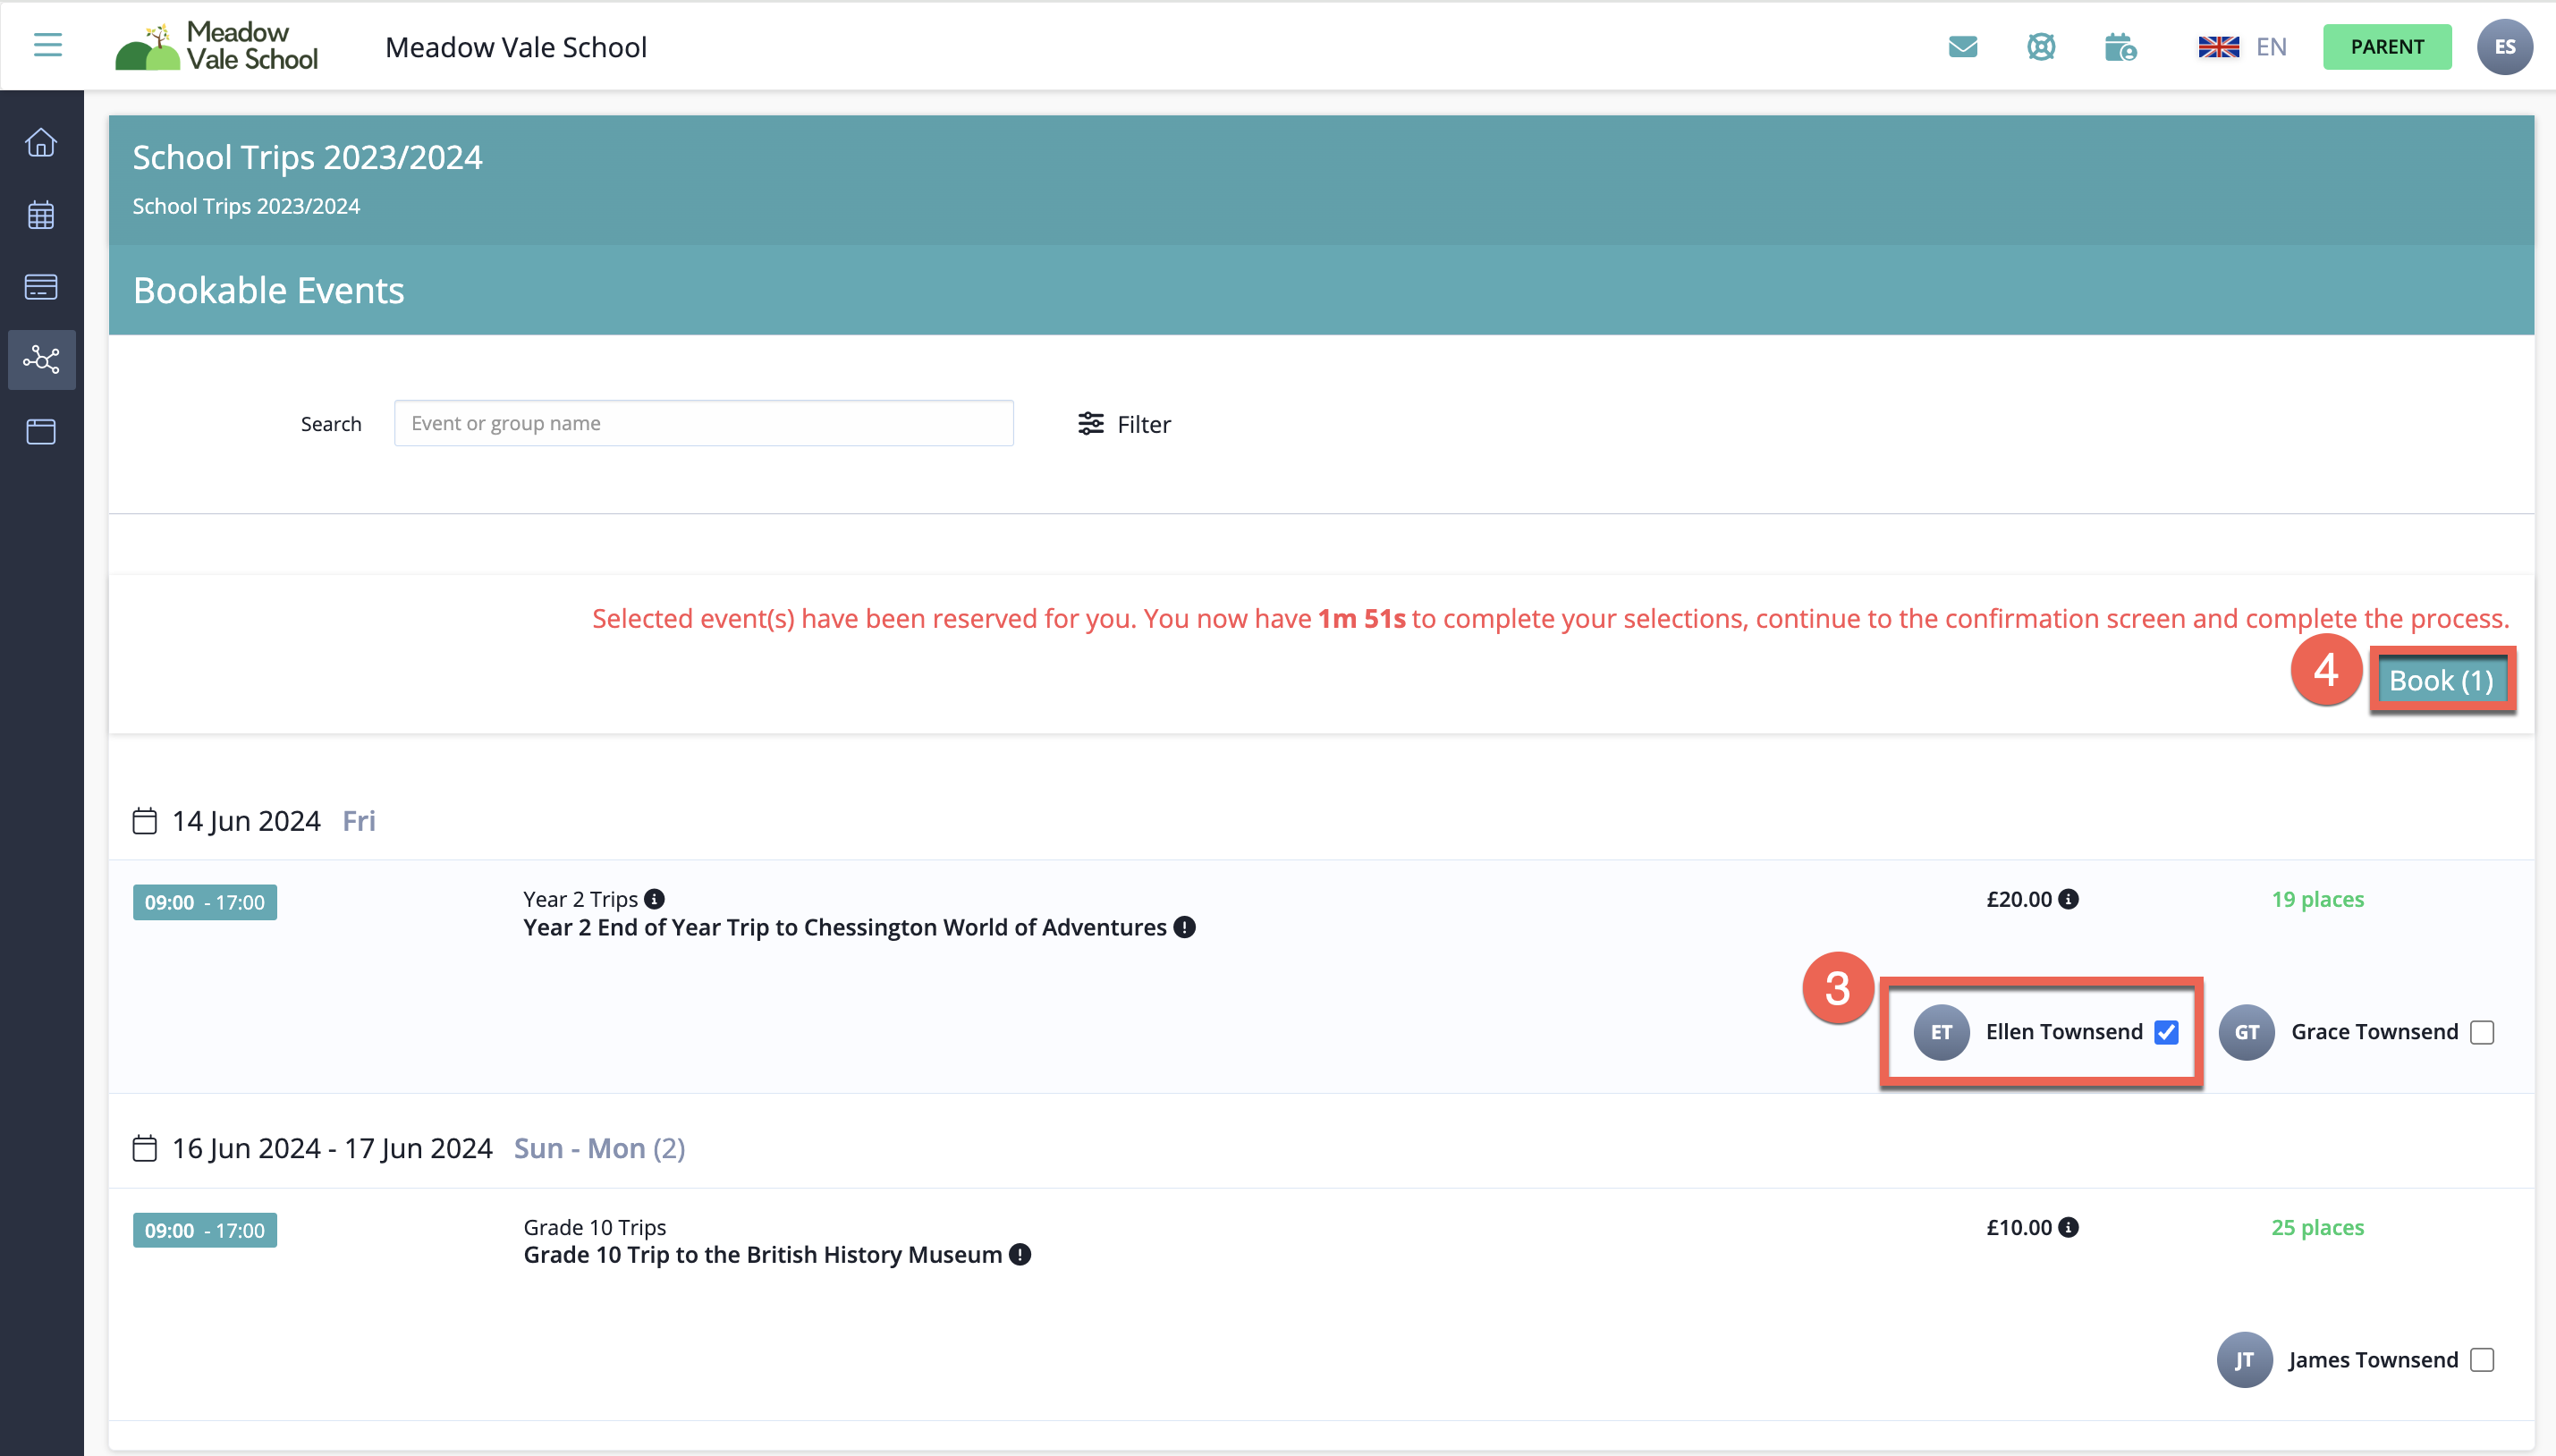
Task: Tick James Townsend checkbox
Action: (2481, 1360)
